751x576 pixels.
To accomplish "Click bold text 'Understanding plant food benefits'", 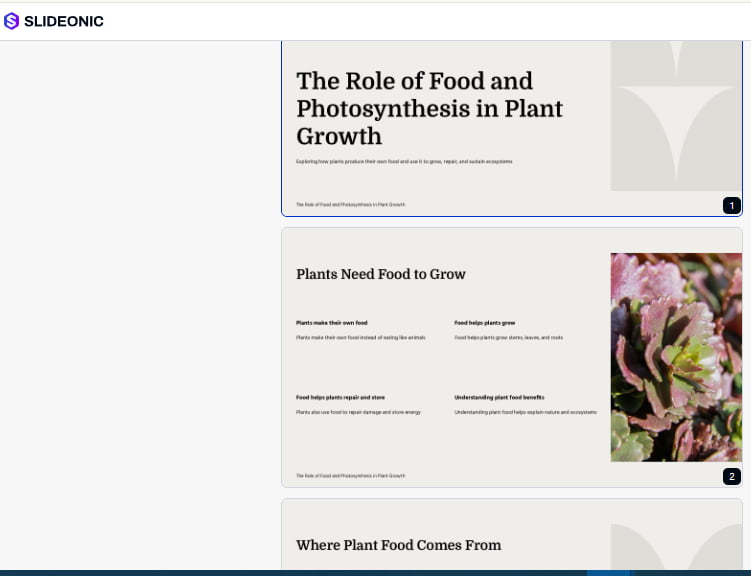I will 499,397.
